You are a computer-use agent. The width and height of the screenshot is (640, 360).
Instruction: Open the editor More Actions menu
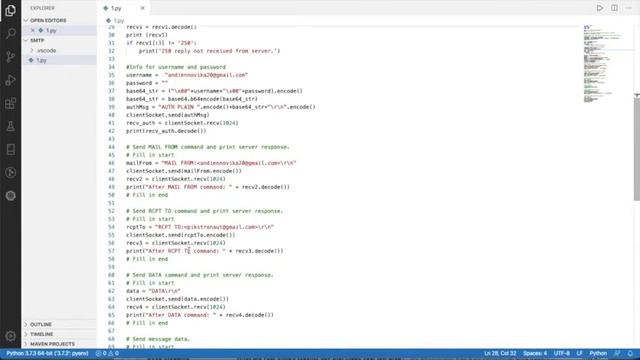pyautogui.click(x=629, y=8)
